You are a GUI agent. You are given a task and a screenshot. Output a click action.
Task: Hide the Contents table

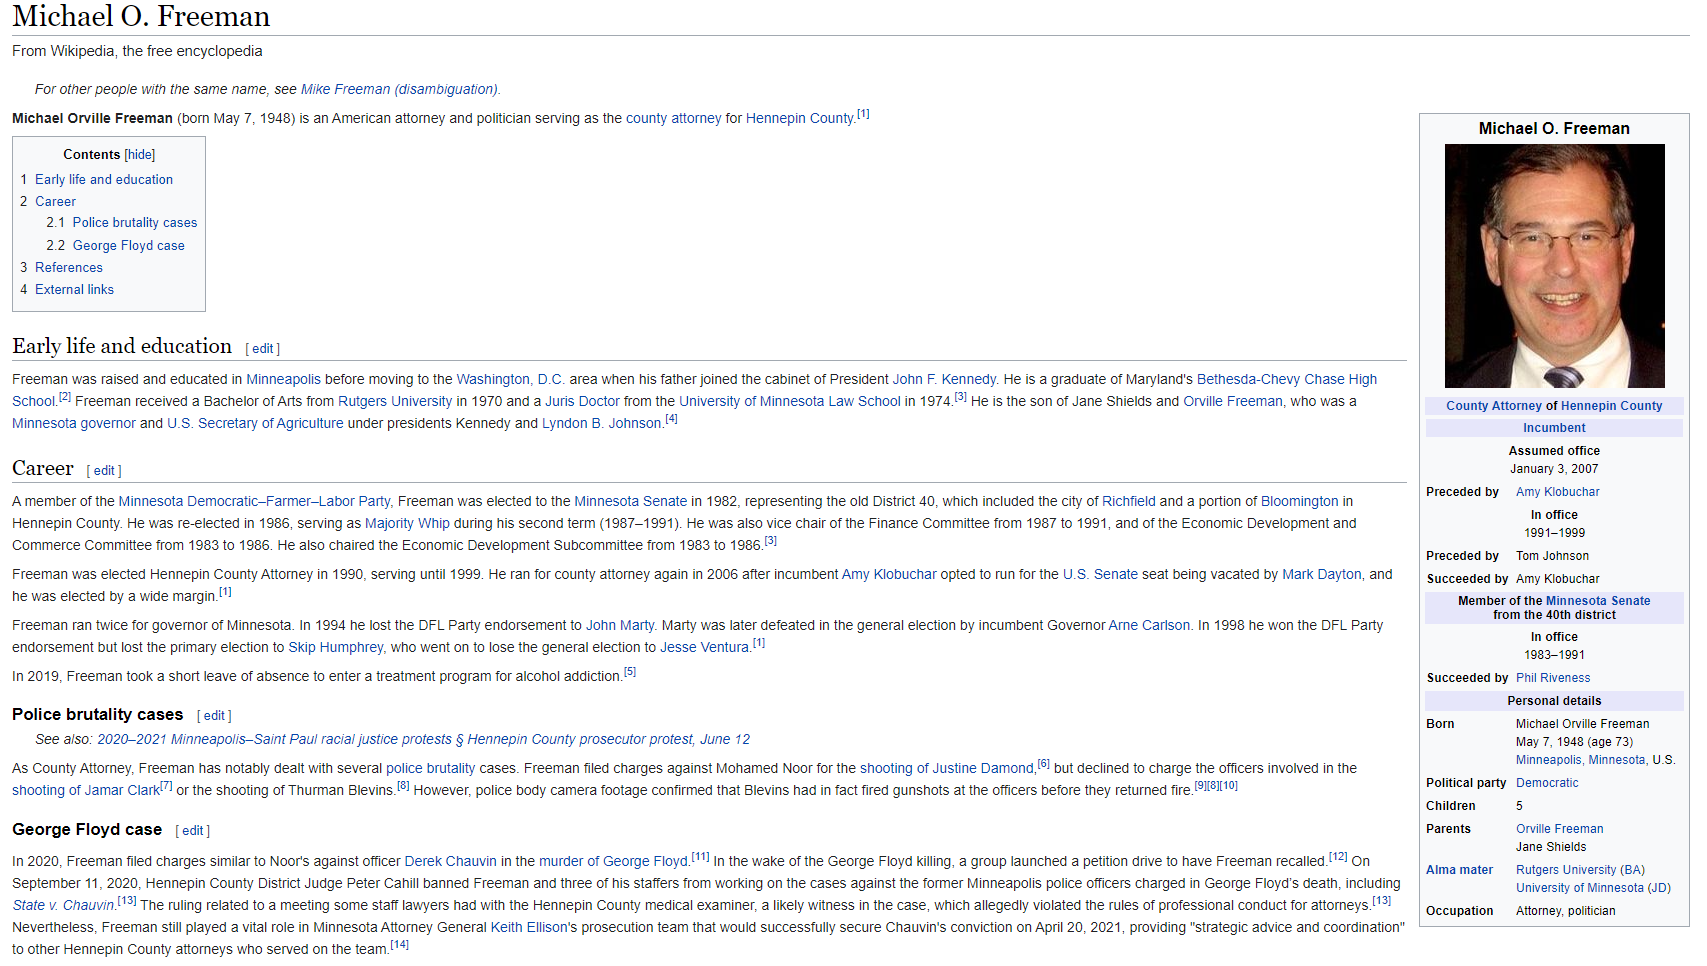click(x=140, y=155)
